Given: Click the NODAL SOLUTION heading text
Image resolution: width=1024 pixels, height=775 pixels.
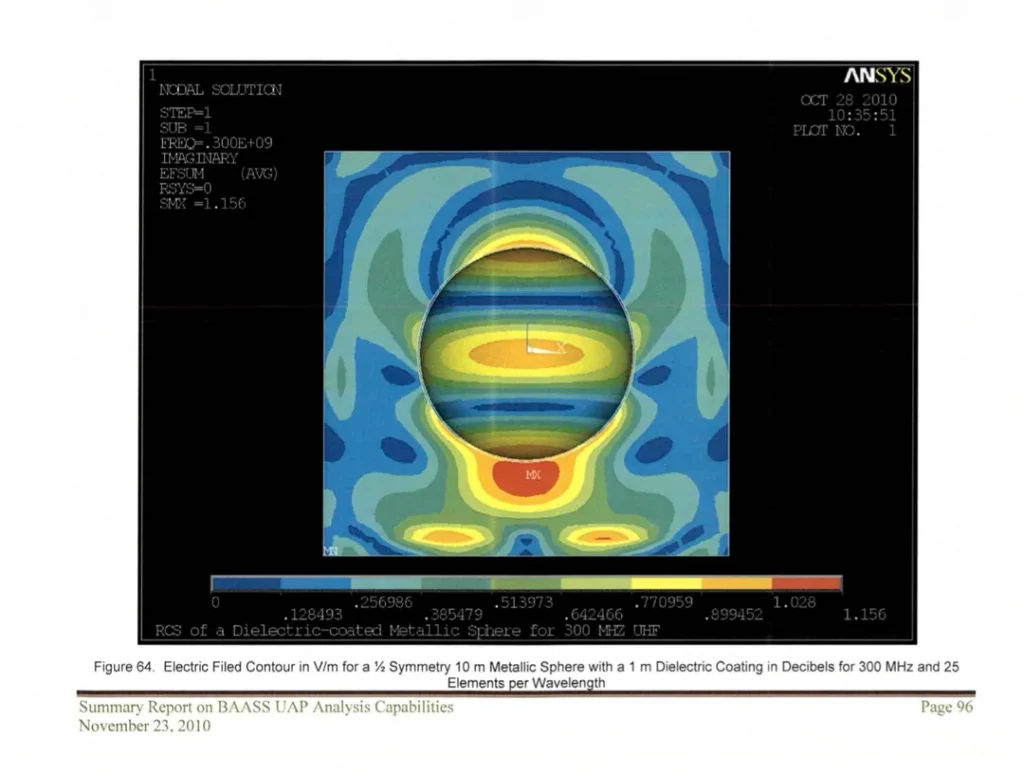Looking at the screenshot, I should point(221,89).
